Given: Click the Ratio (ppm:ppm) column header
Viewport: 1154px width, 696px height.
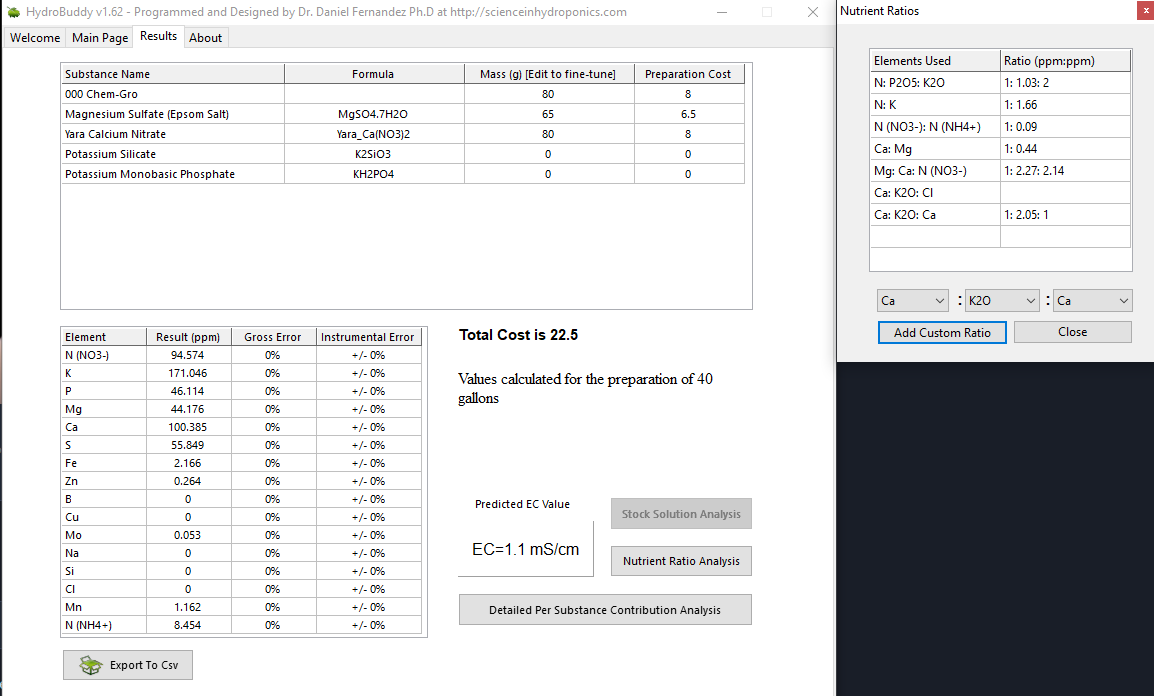Looking at the screenshot, I should point(1066,60).
